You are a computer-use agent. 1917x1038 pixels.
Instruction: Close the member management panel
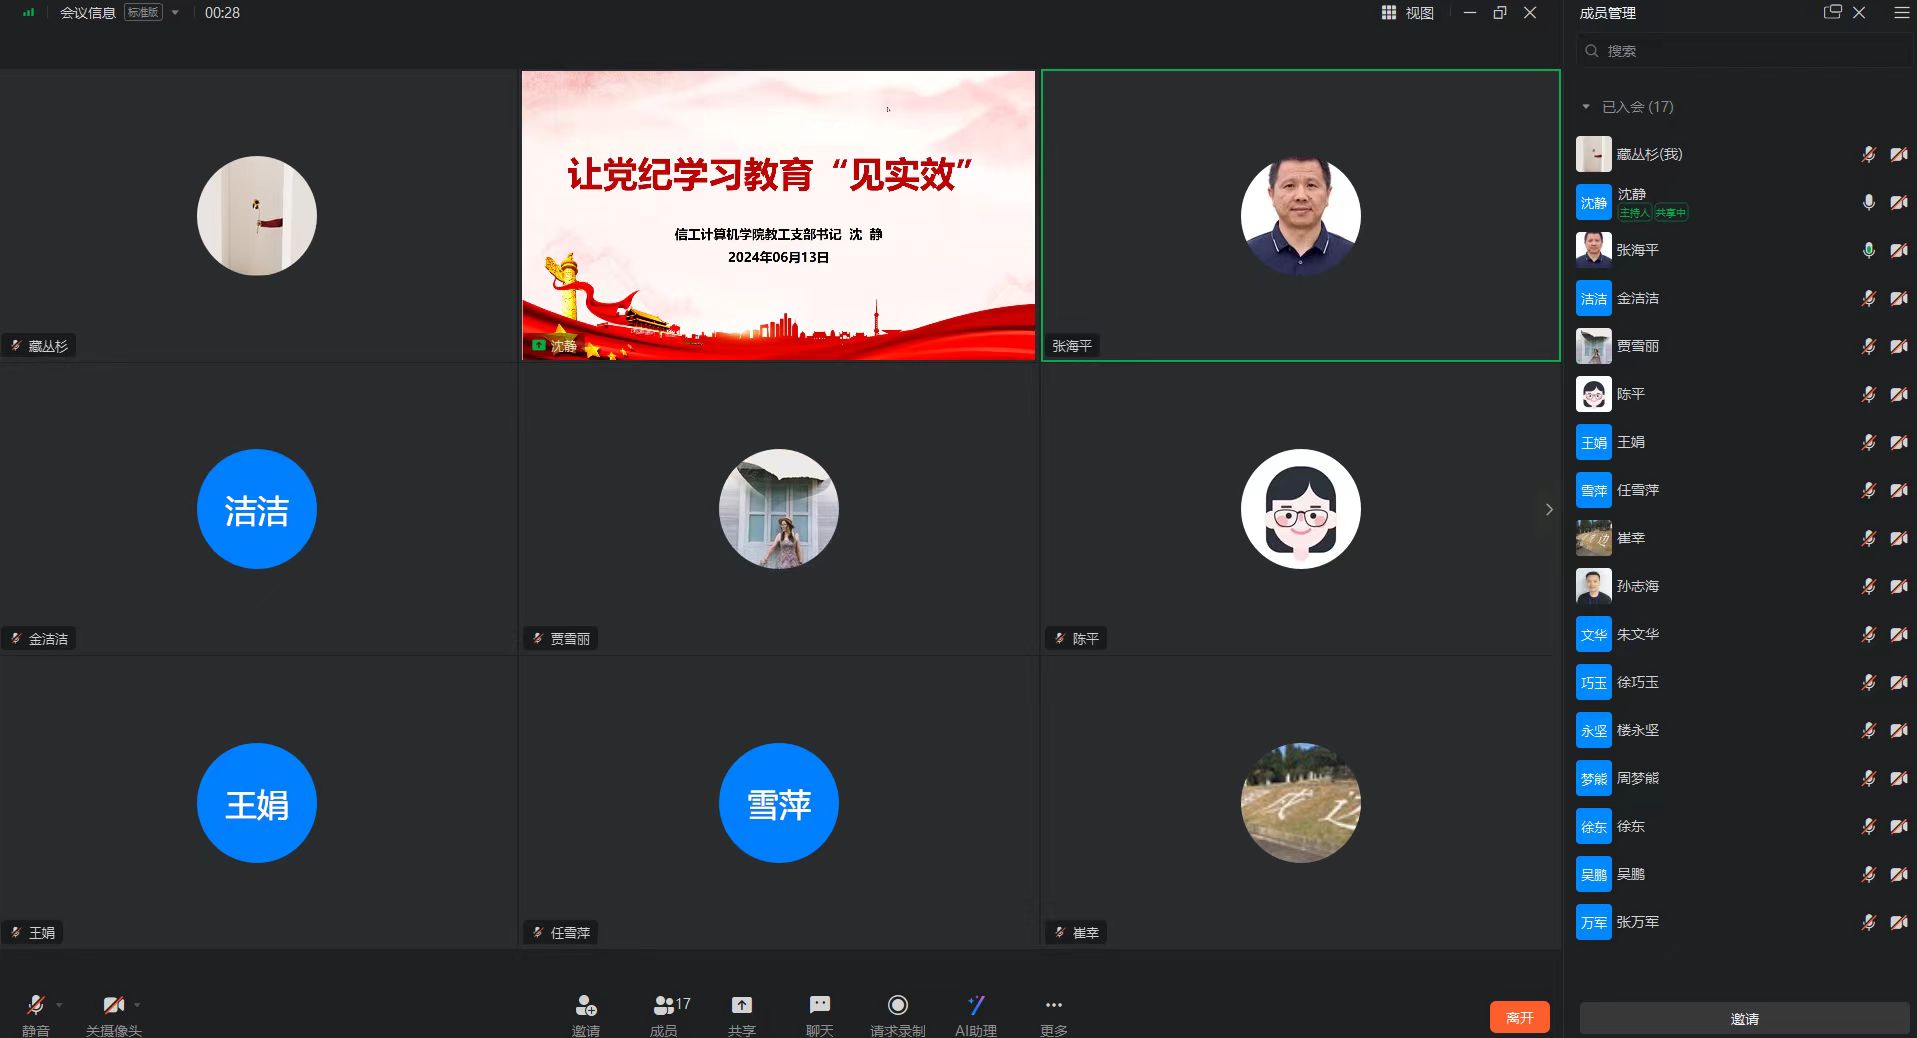pos(1859,12)
